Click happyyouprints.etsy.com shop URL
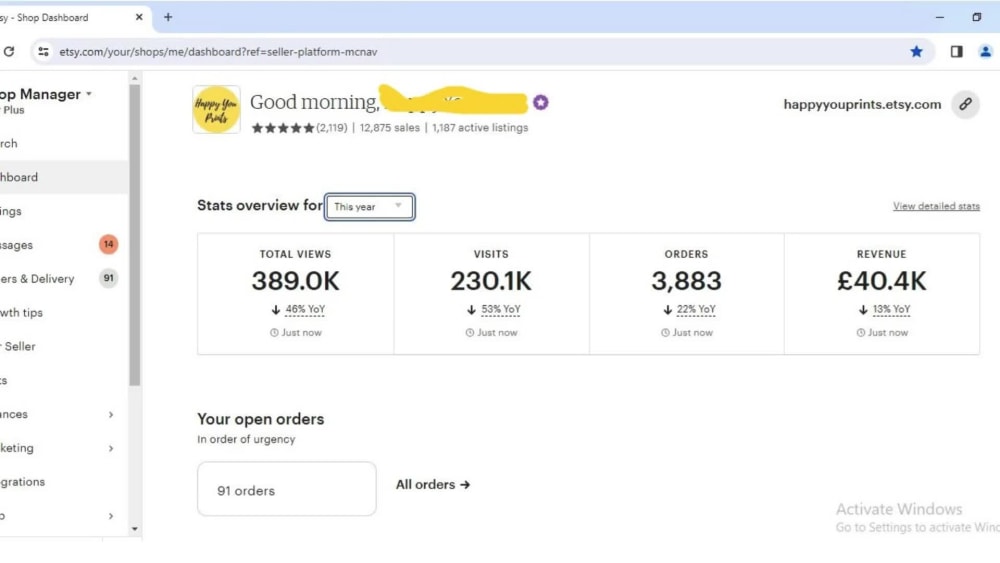The width and height of the screenshot is (1000, 563). tap(862, 104)
